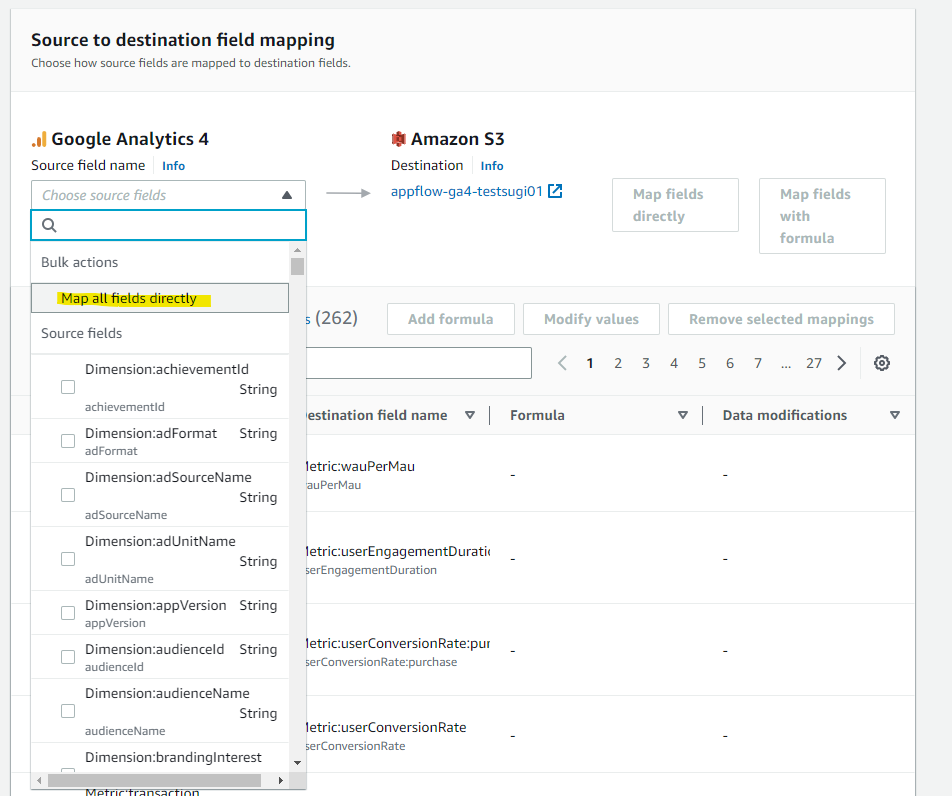Go to page 4 of mappings
Image resolution: width=952 pixels, height=796 pixels.
point(673,363)
